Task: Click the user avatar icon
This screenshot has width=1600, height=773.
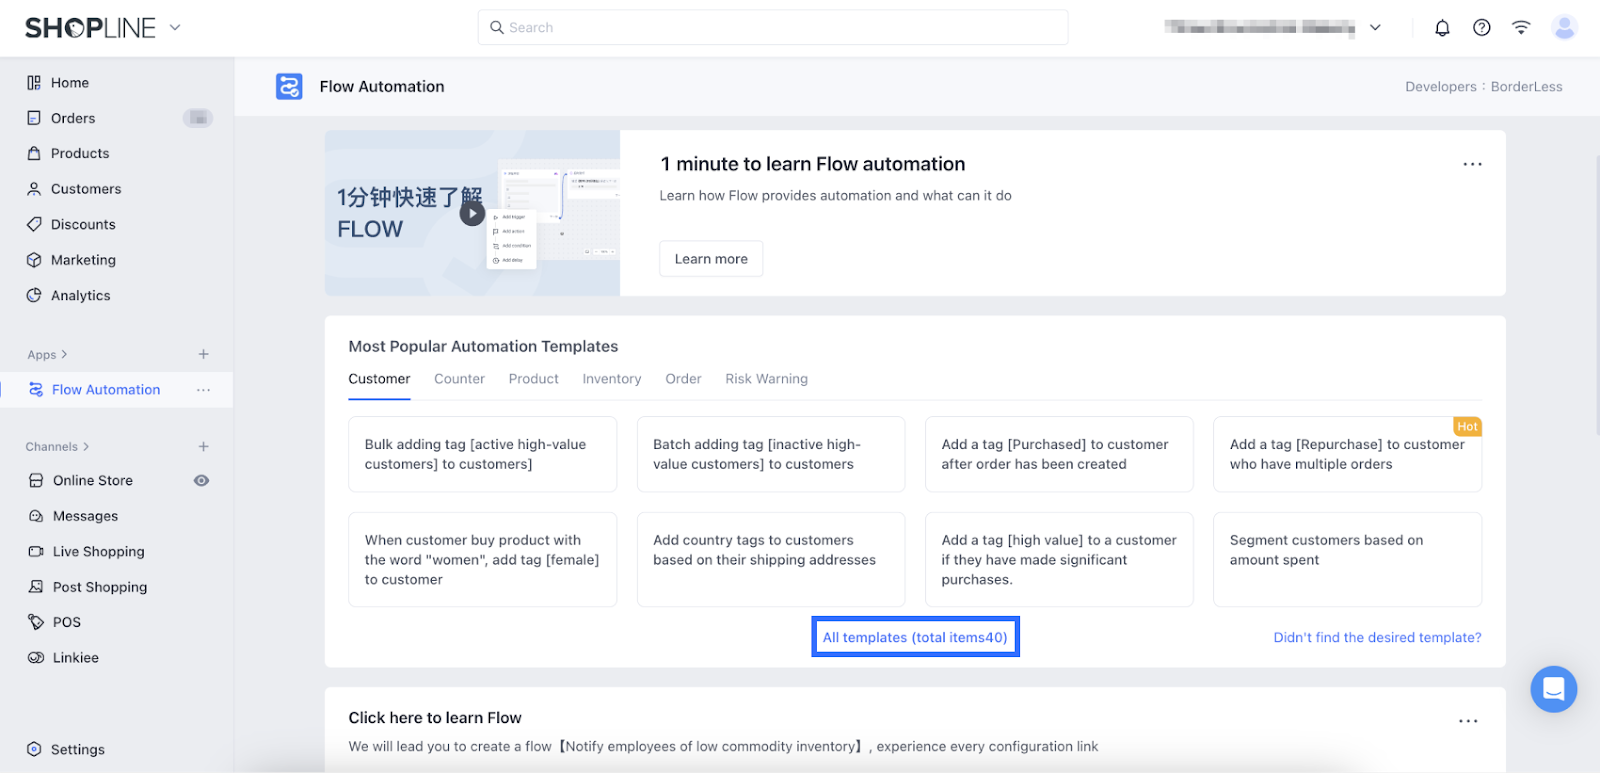Action: click(x=1564, y=28)
